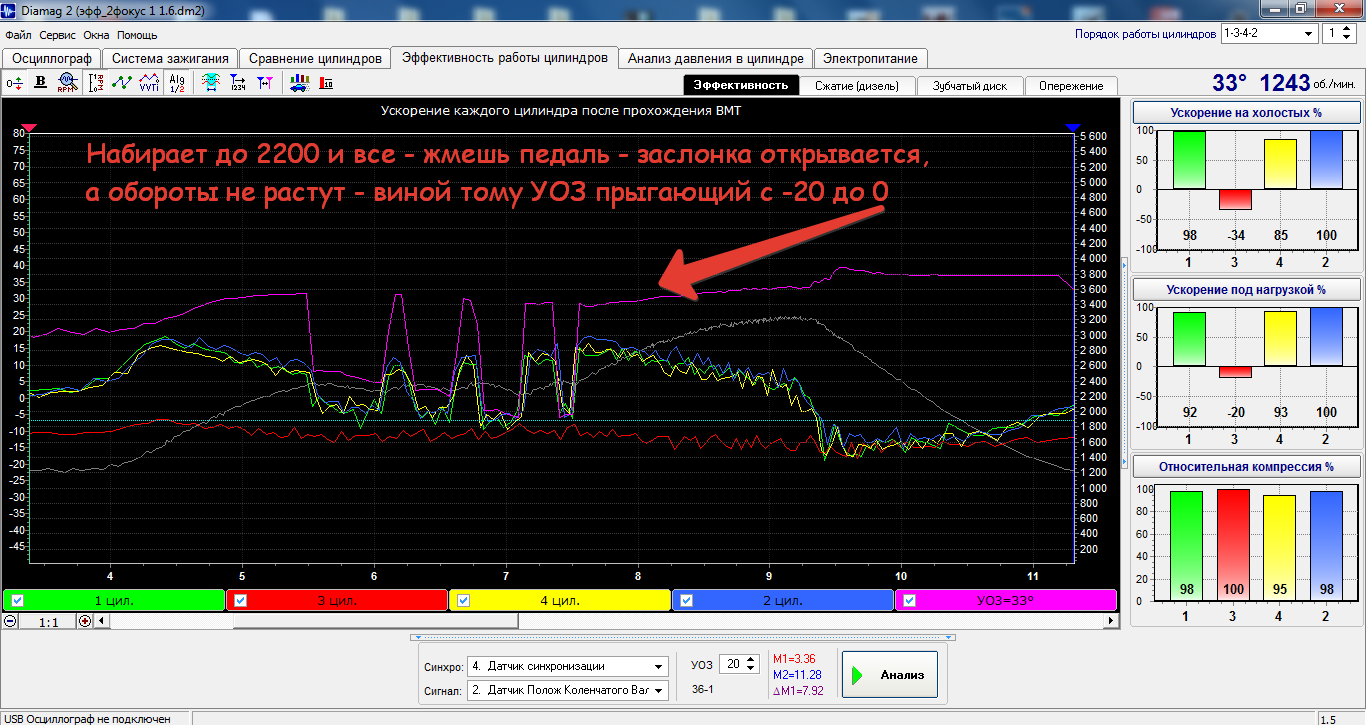This screenshot has width=1366, height=725.
Task: Click the 1:1 zoom reset button
Action: [47, 621]
